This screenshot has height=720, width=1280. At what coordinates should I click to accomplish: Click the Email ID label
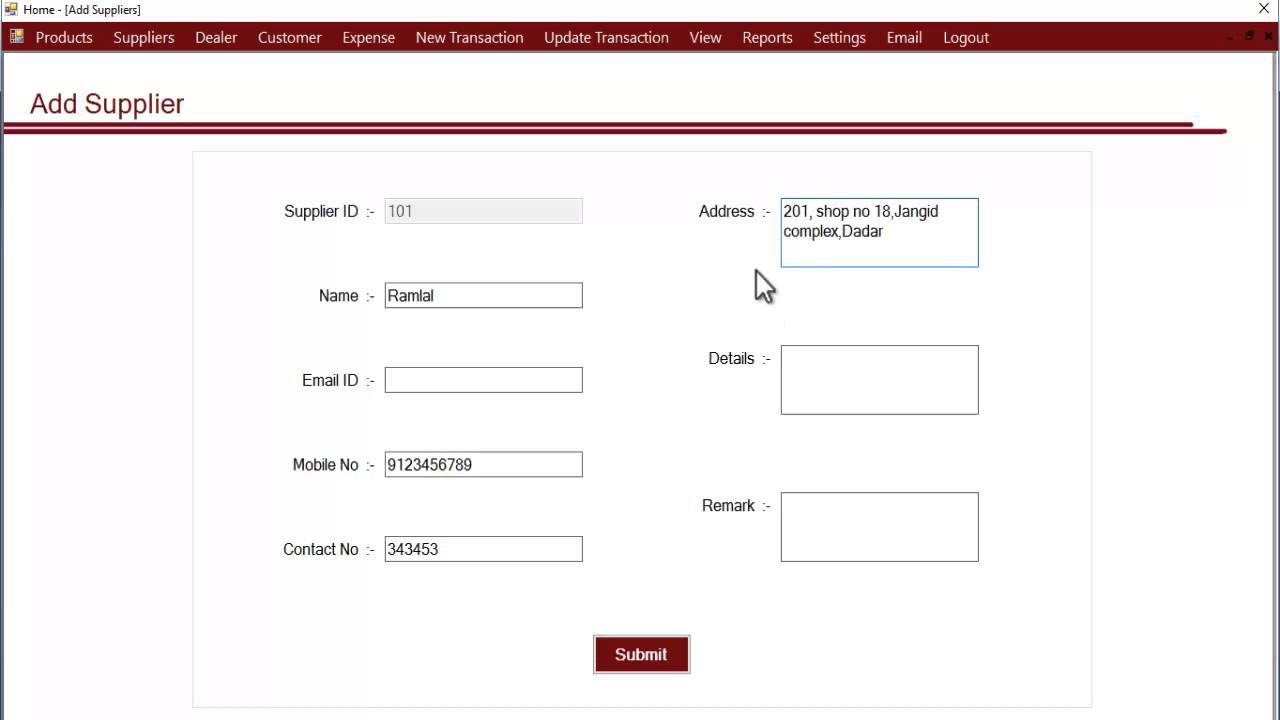[330, 380]
